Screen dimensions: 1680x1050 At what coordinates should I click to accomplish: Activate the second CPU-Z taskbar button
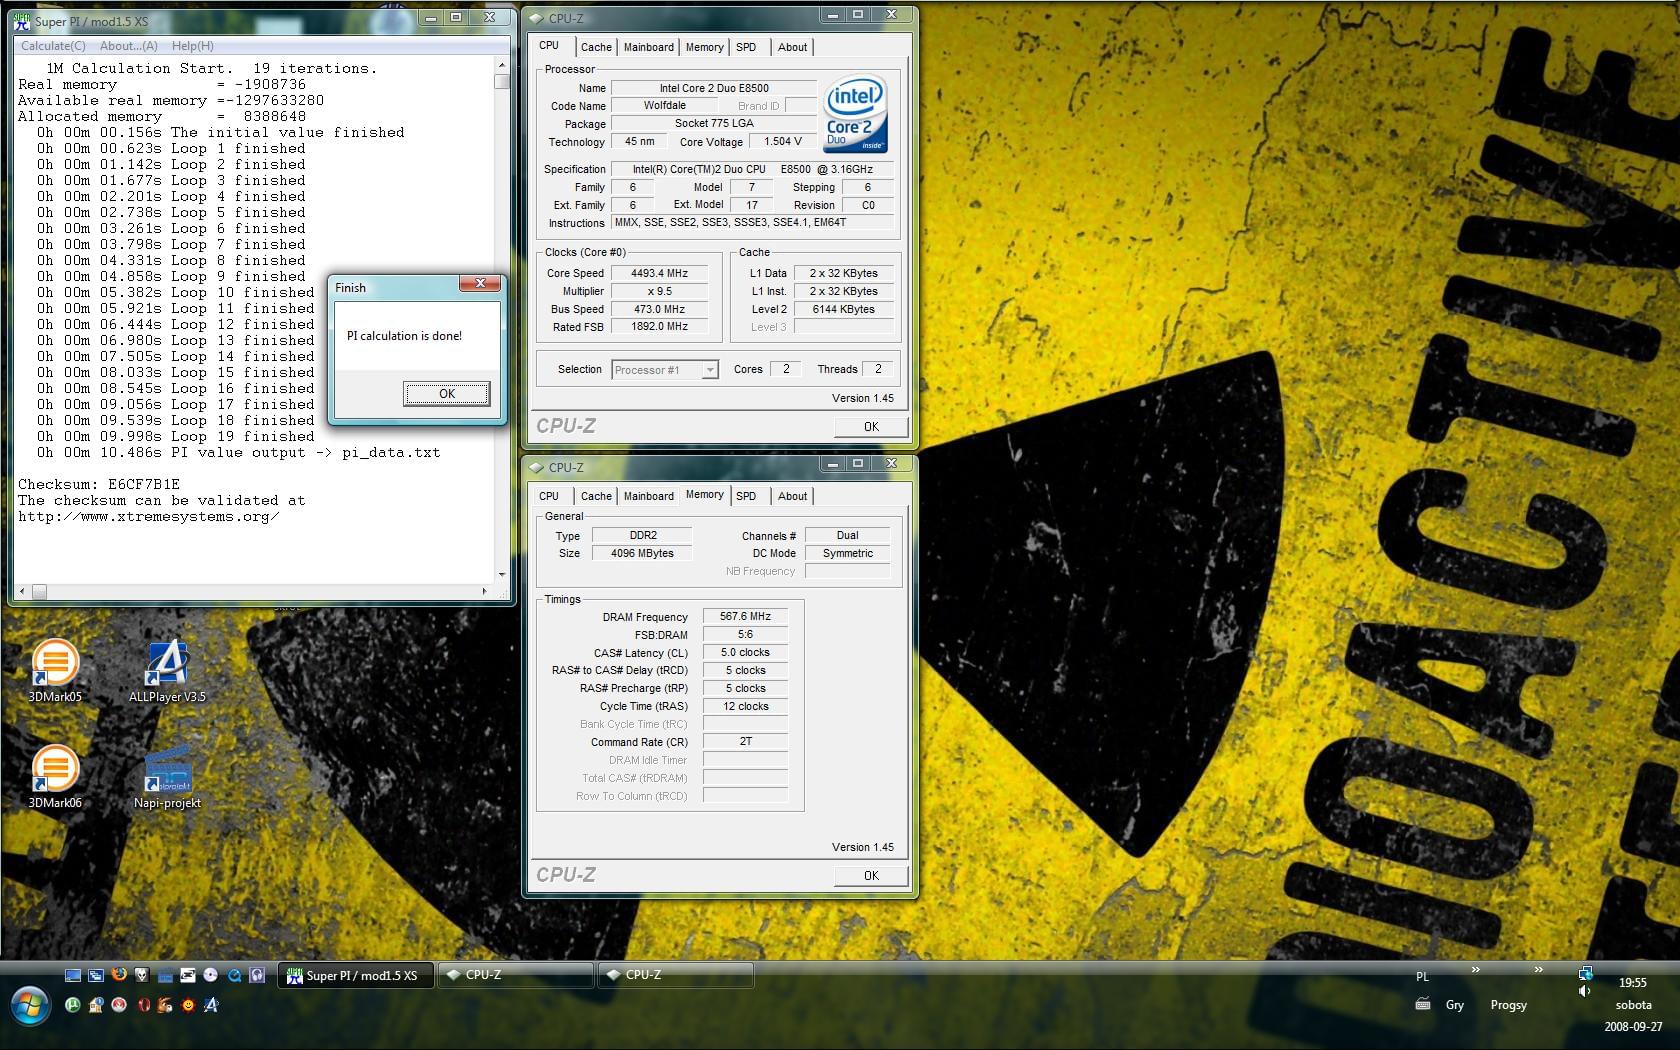(675, 975)
